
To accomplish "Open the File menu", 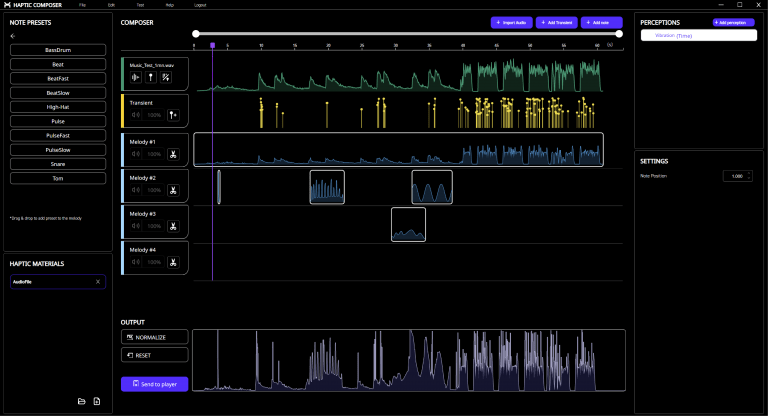I will (82, 5).
